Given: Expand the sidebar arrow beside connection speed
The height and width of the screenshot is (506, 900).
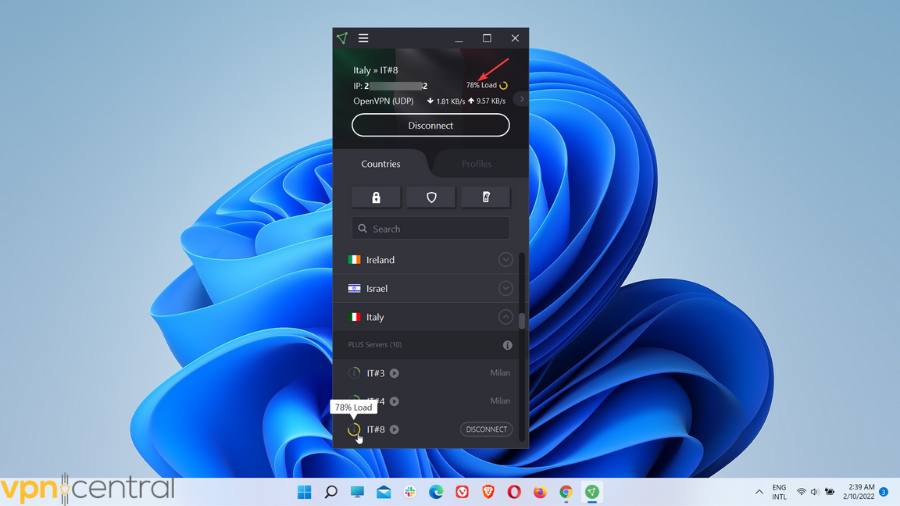Looking at the screenshot, I should (x=521, y=100).
